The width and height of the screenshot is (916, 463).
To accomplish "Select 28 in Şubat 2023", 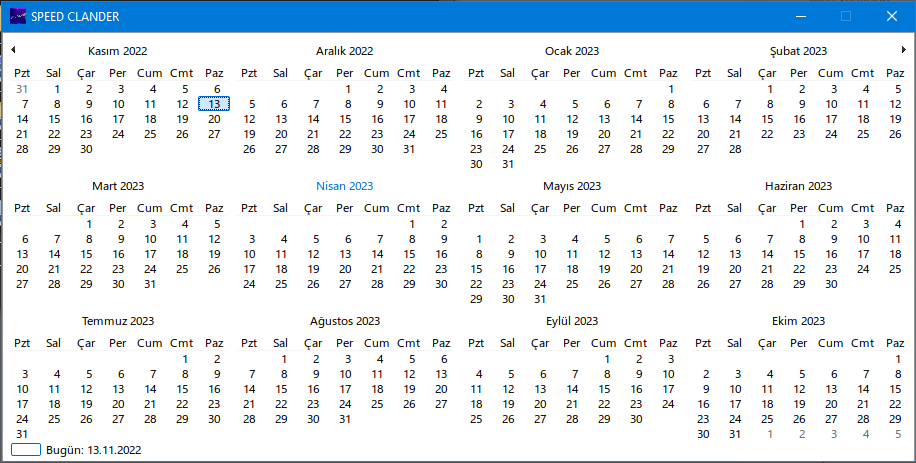I will pyautogui.click(x=735, y=149).
